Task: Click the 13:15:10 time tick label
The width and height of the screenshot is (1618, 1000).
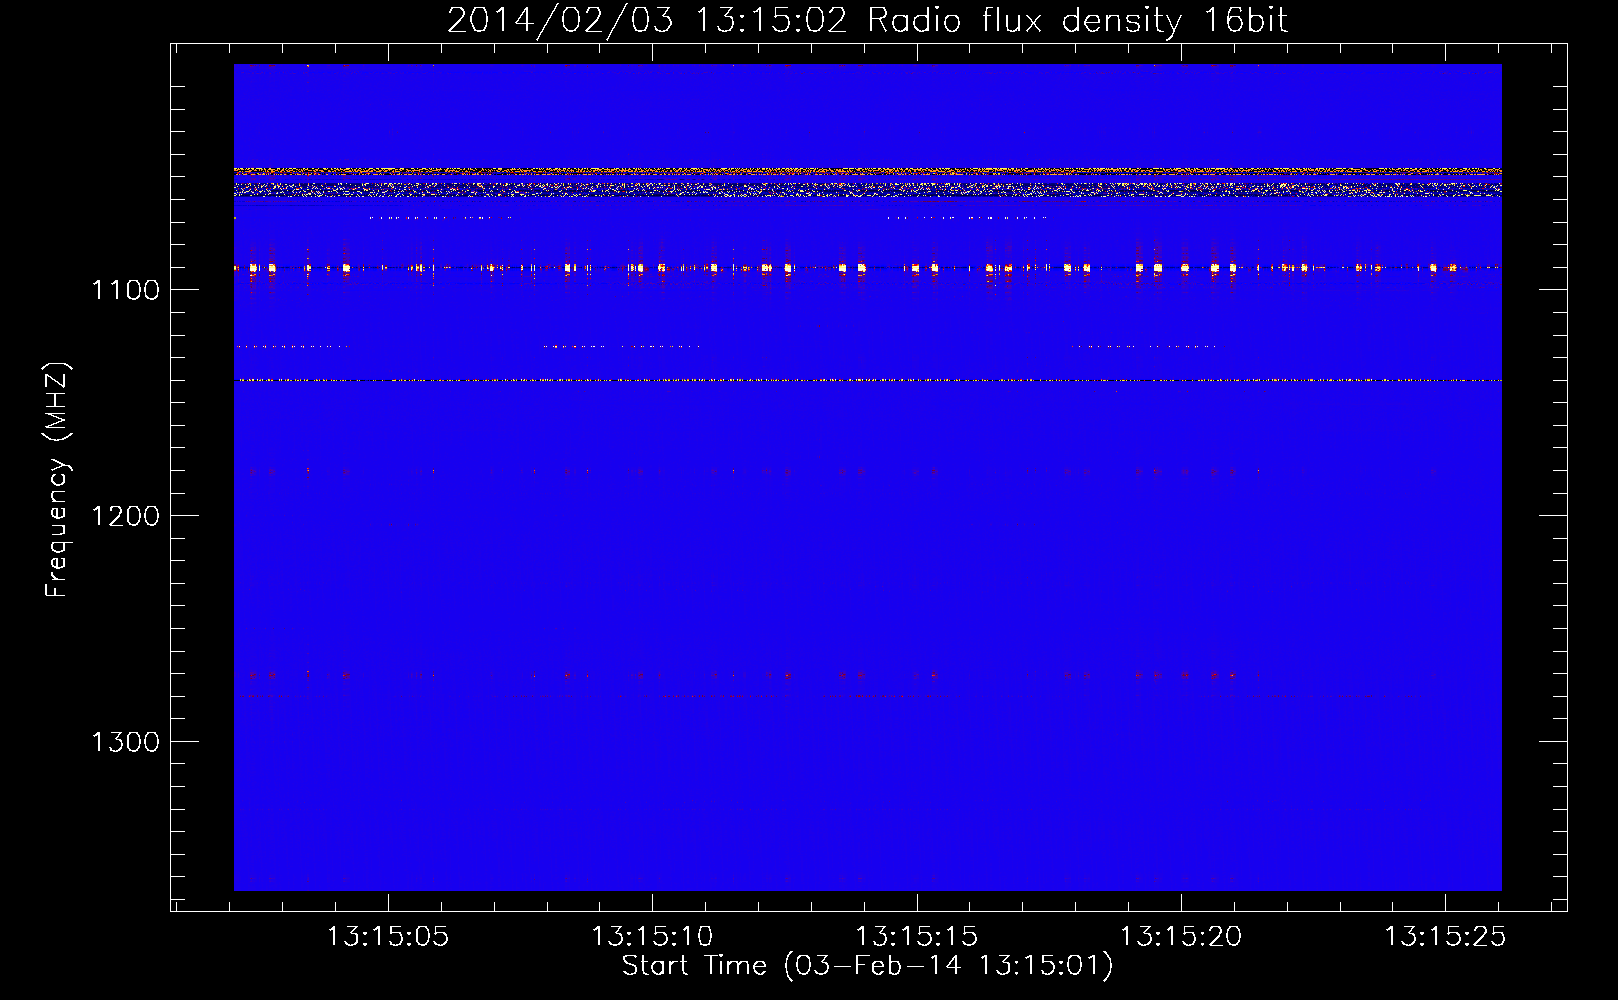Action: [x=652, y=937]
